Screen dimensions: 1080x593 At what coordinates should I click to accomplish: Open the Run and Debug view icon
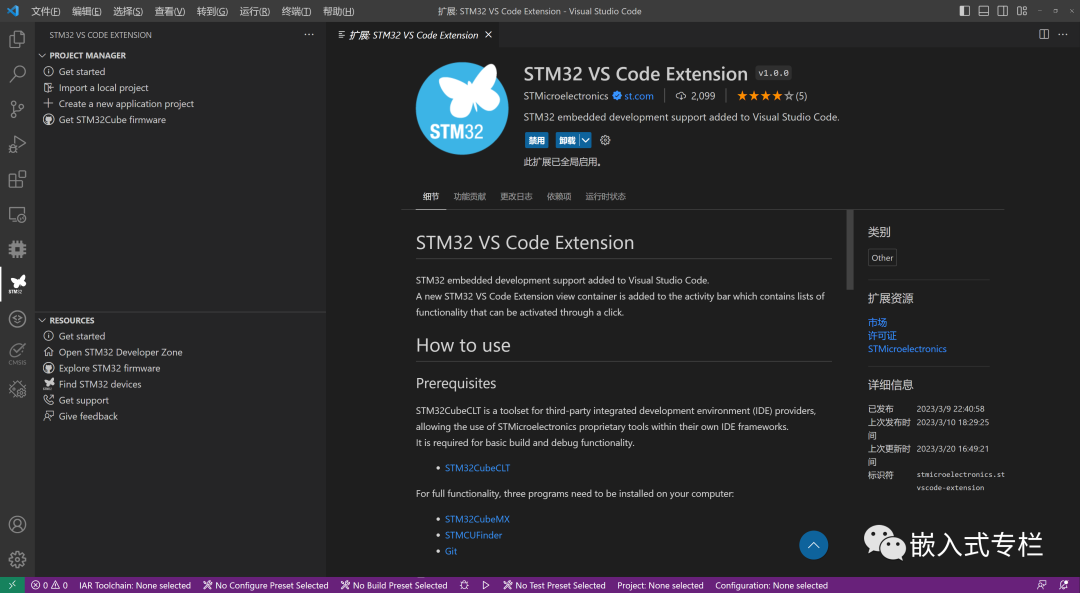[x=17, y=144]
